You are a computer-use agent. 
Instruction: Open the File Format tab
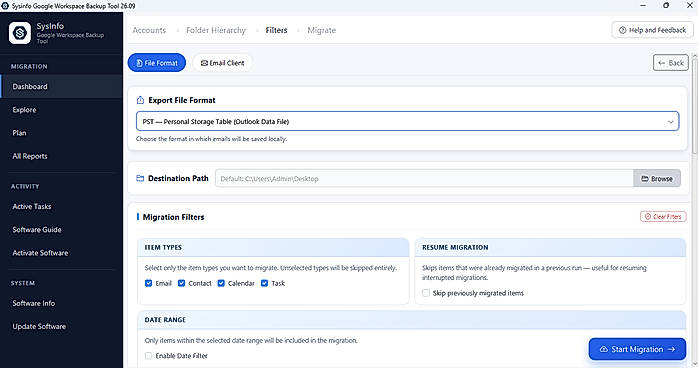tap(157, 63)
